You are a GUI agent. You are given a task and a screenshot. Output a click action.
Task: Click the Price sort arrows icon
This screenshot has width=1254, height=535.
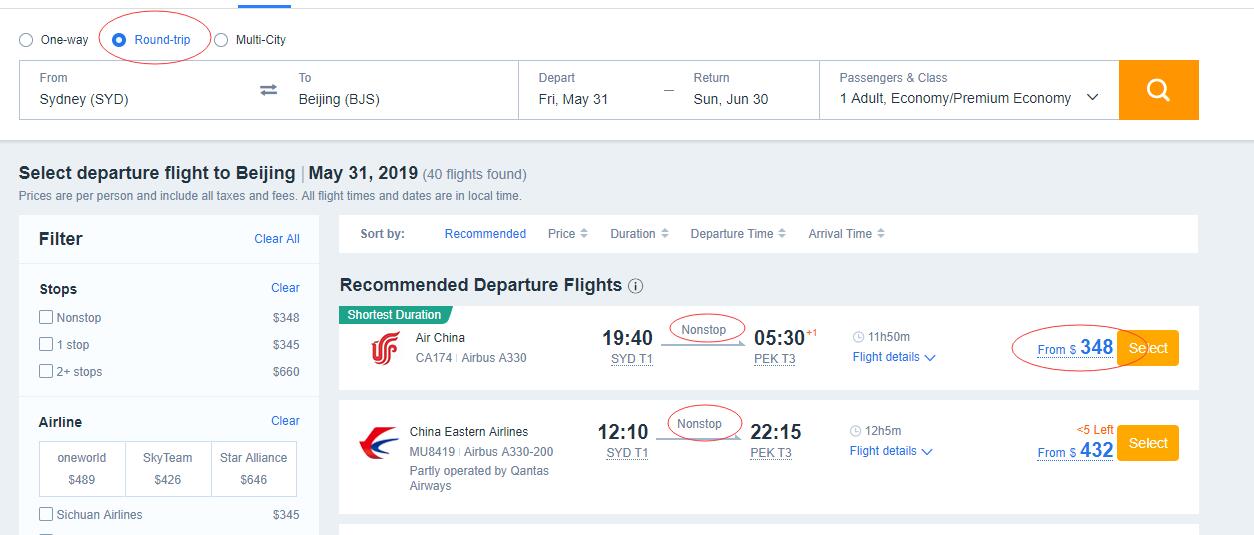[584, 234]
